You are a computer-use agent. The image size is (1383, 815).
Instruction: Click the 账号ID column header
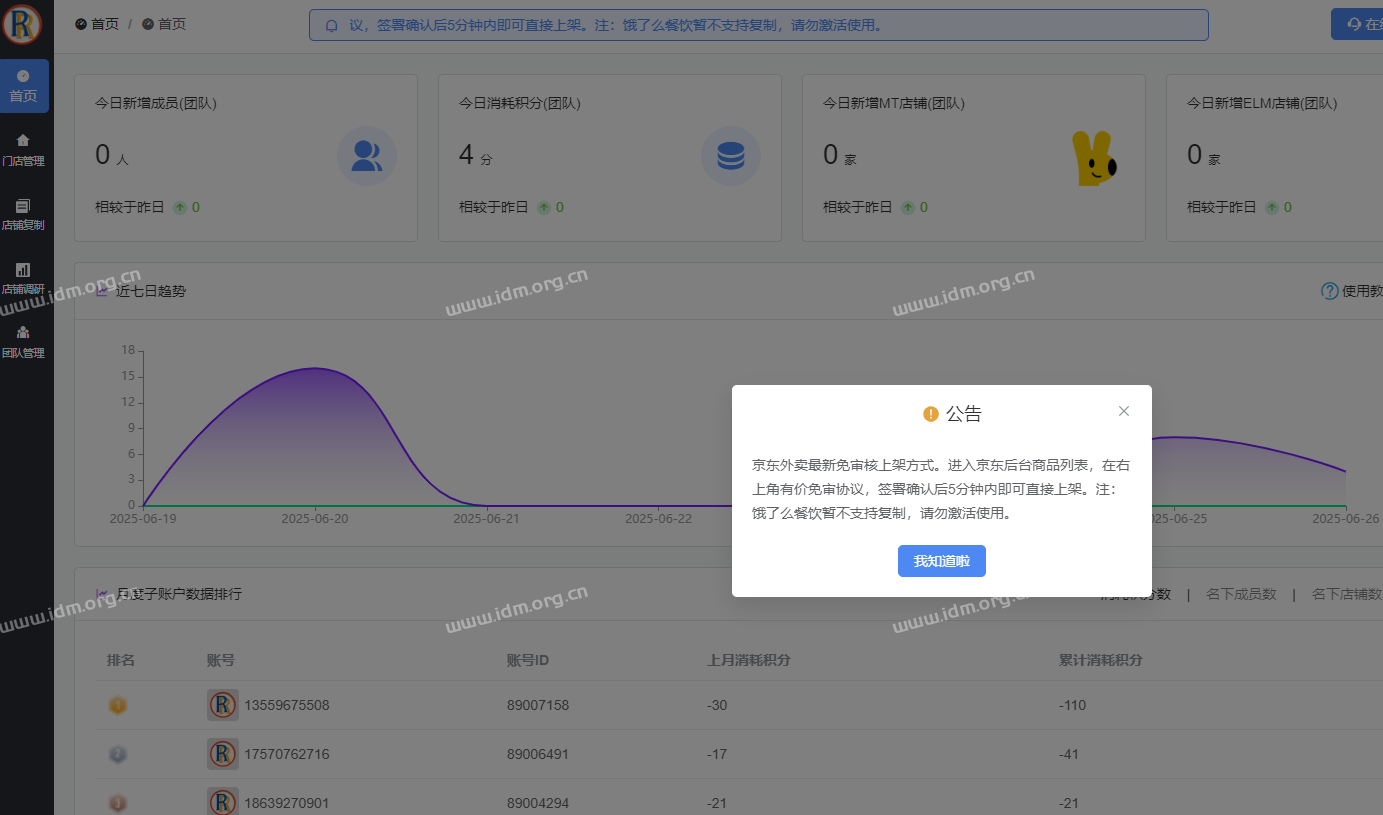pyautogui.click(x=528, y=660)
